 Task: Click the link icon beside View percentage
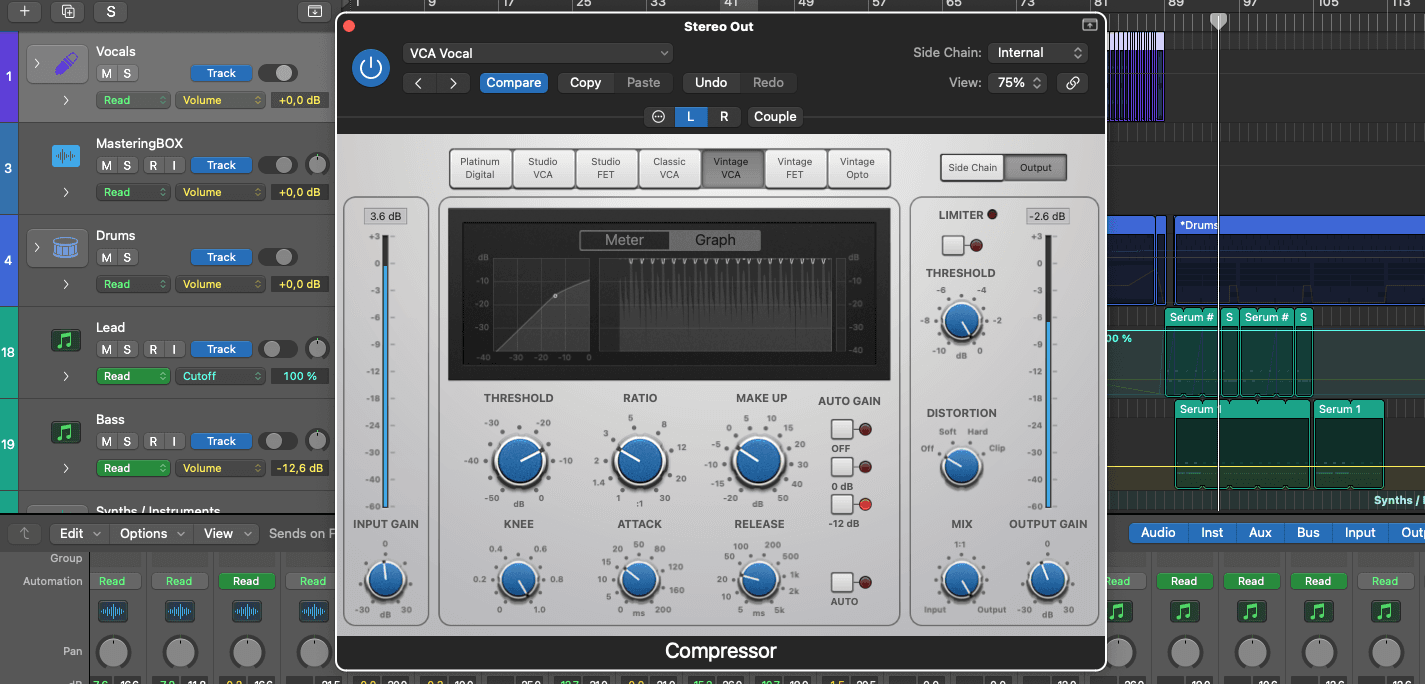pyautogui.click(x=1072, y=83)
